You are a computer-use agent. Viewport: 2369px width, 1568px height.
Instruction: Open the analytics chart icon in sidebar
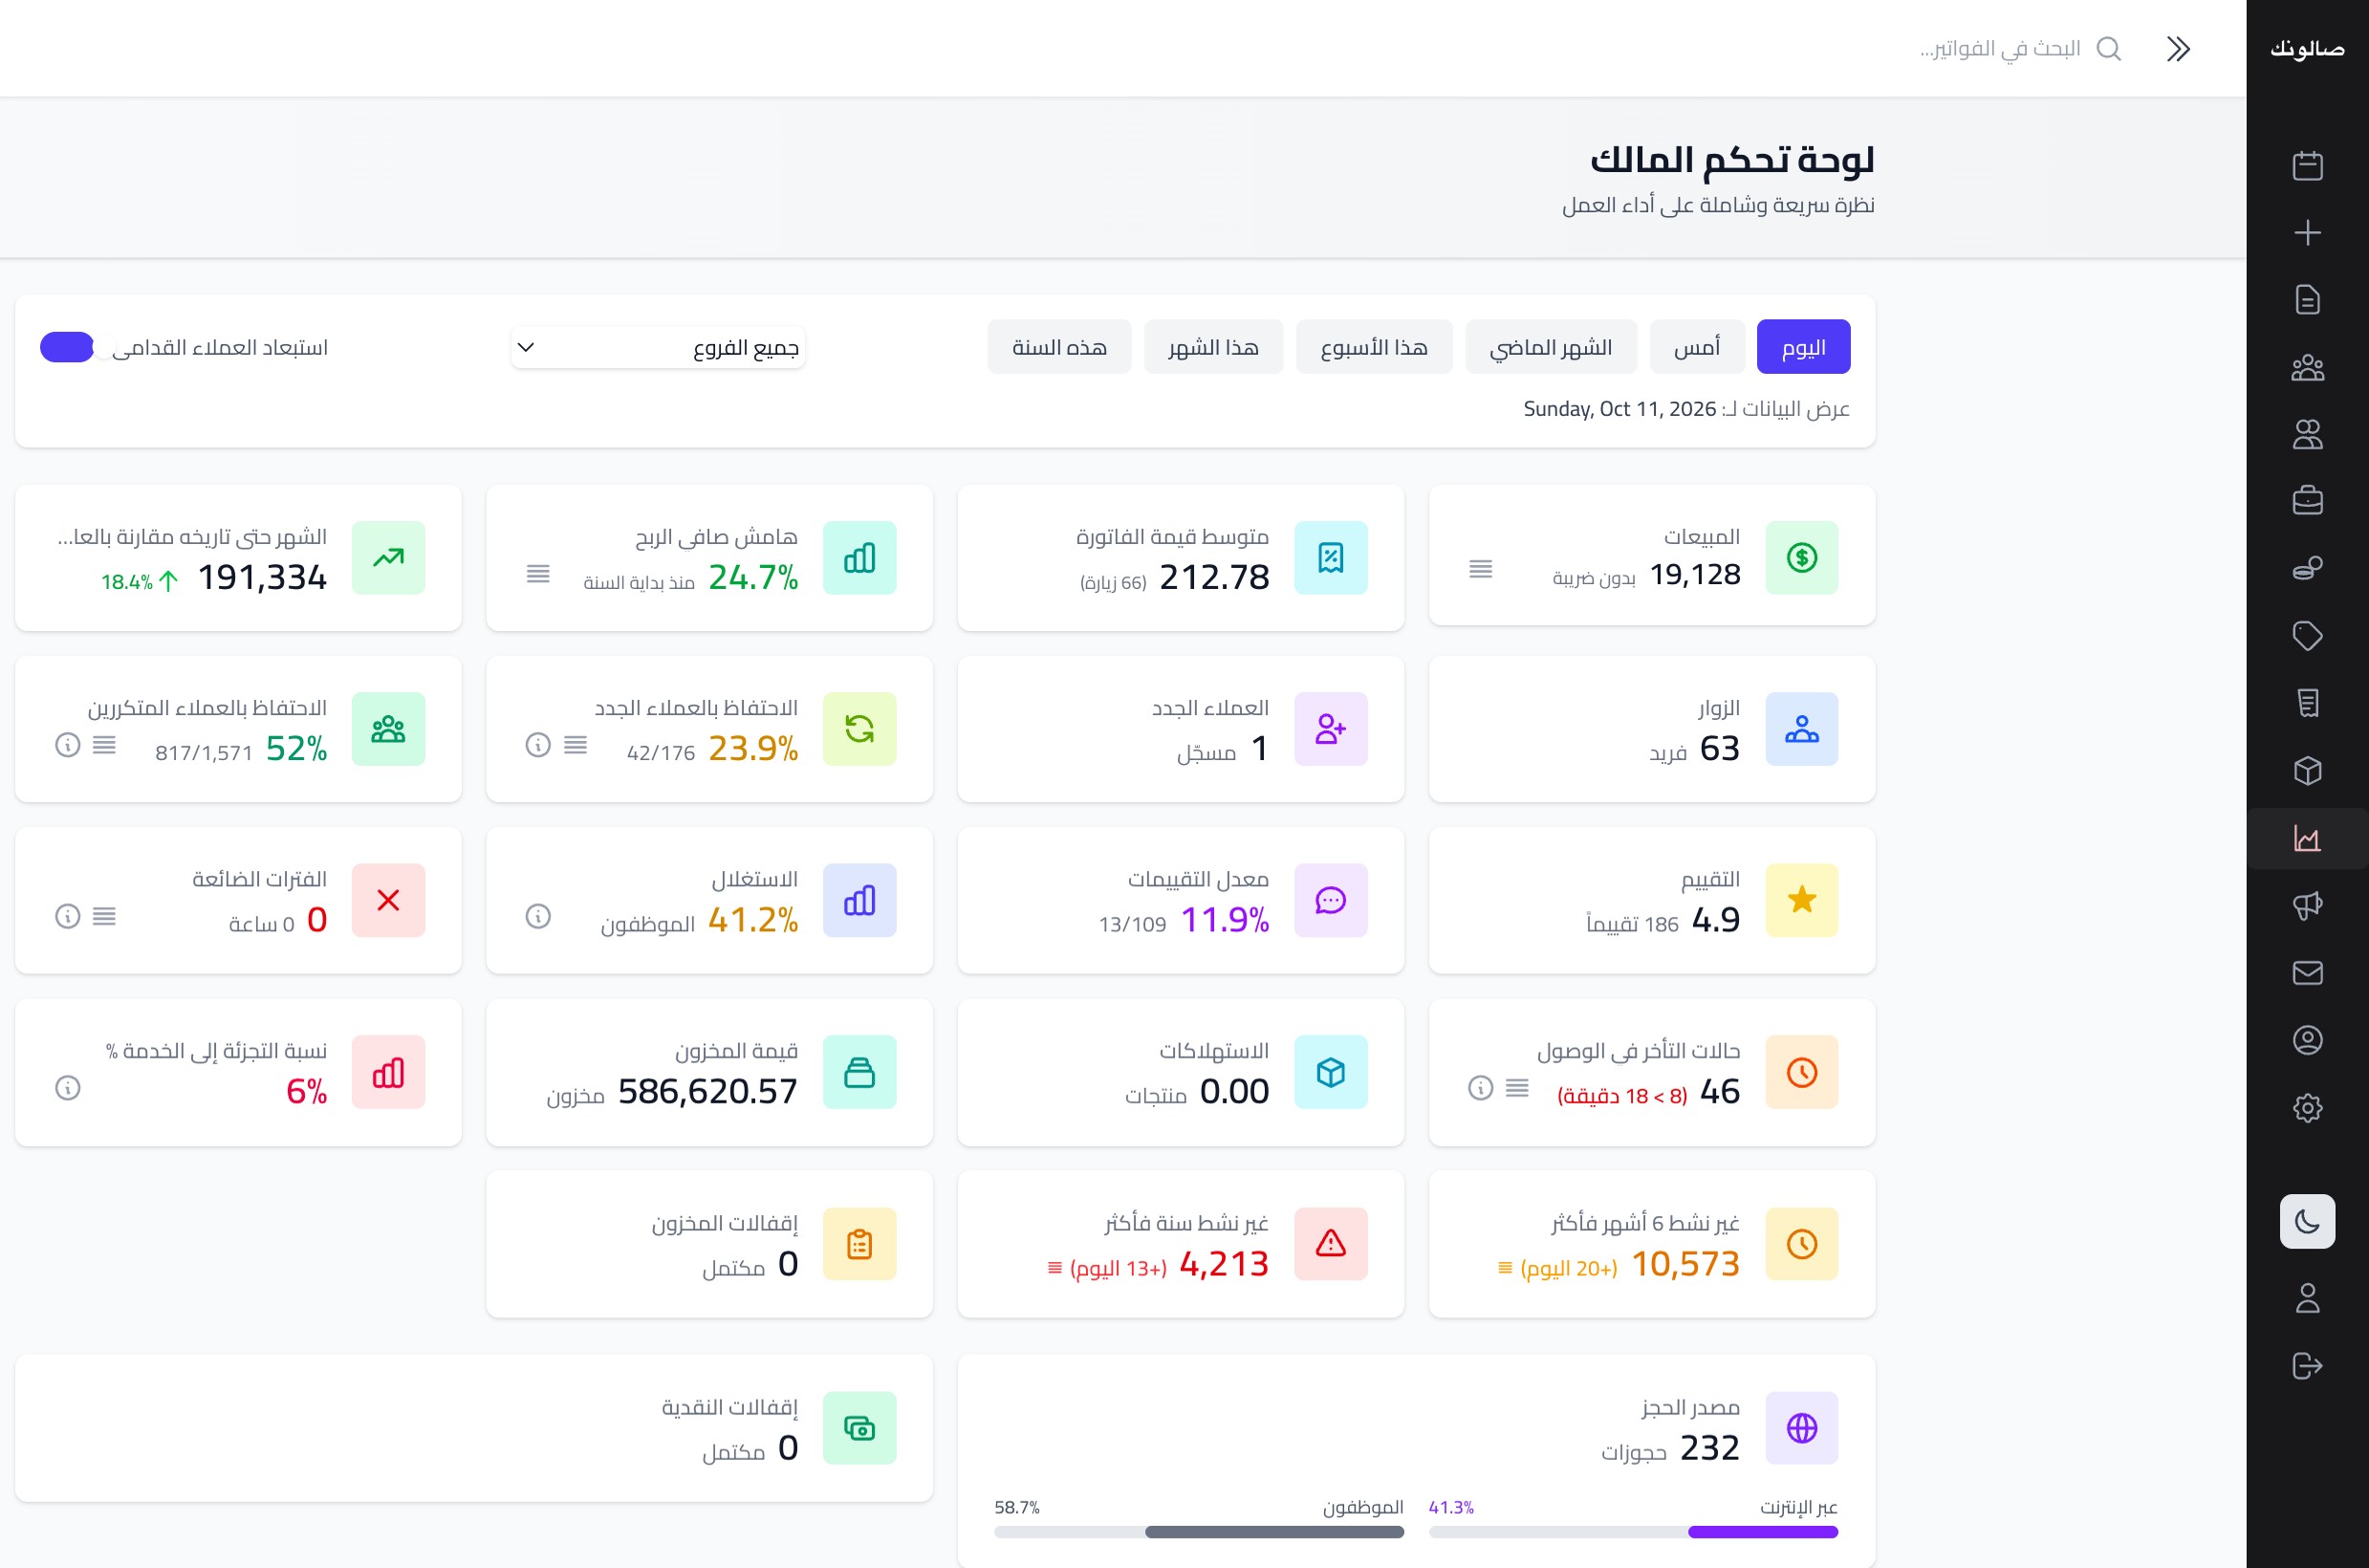pos(2307,838)
